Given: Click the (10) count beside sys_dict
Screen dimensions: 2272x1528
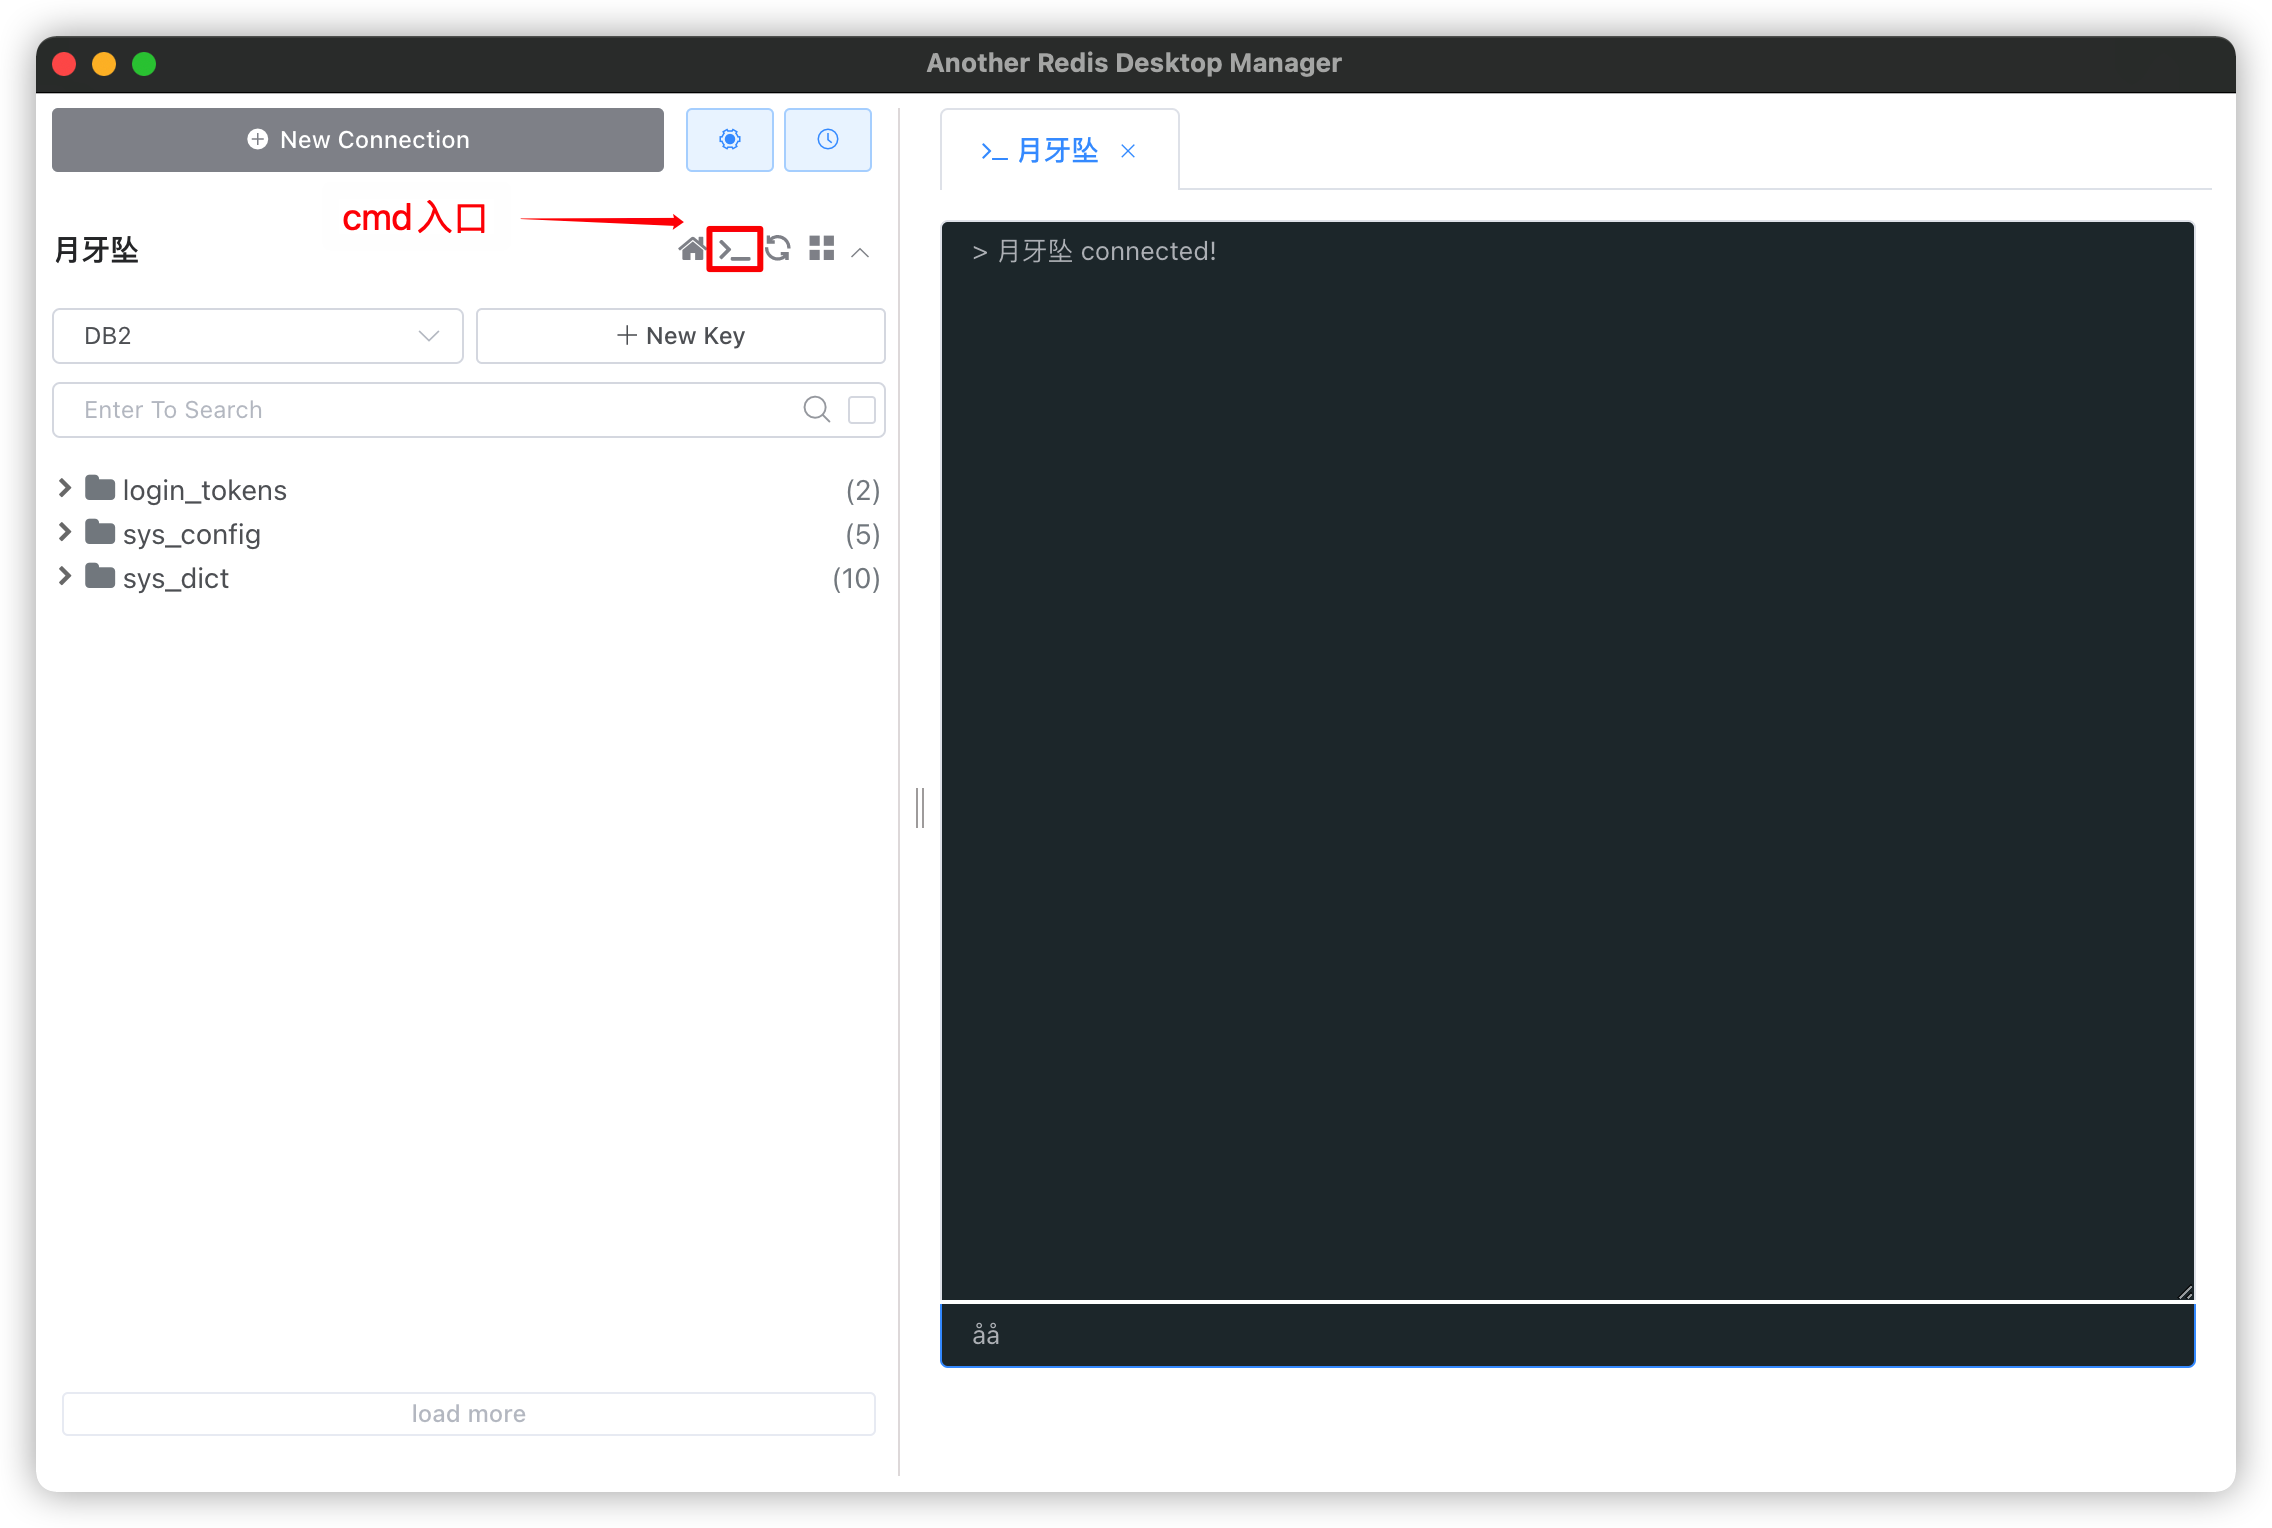Looking at the screenshot, I should pos(856,578).
